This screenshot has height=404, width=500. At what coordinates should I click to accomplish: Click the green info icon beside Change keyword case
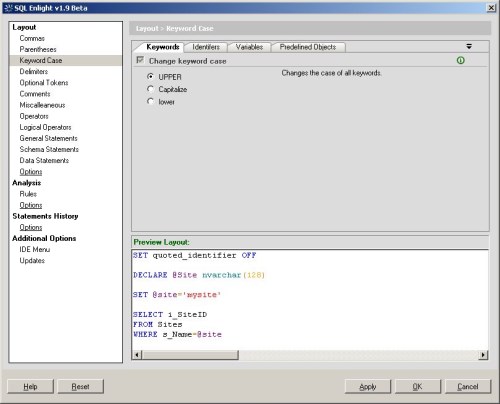pyautogui.click(x=460, y=60)
